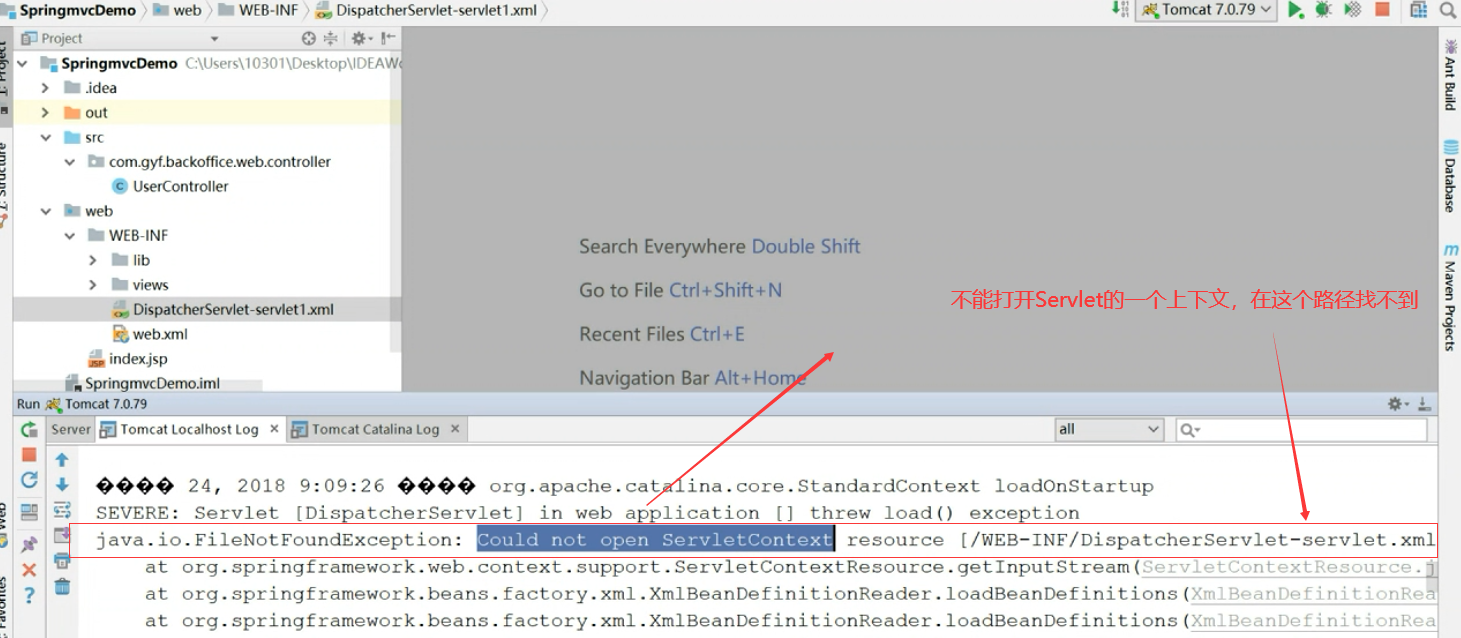This screenshot has width=1461, height=638.
Task: Click WEB-INF breadcrumb in navigation bar
Action: click(259, 10)
